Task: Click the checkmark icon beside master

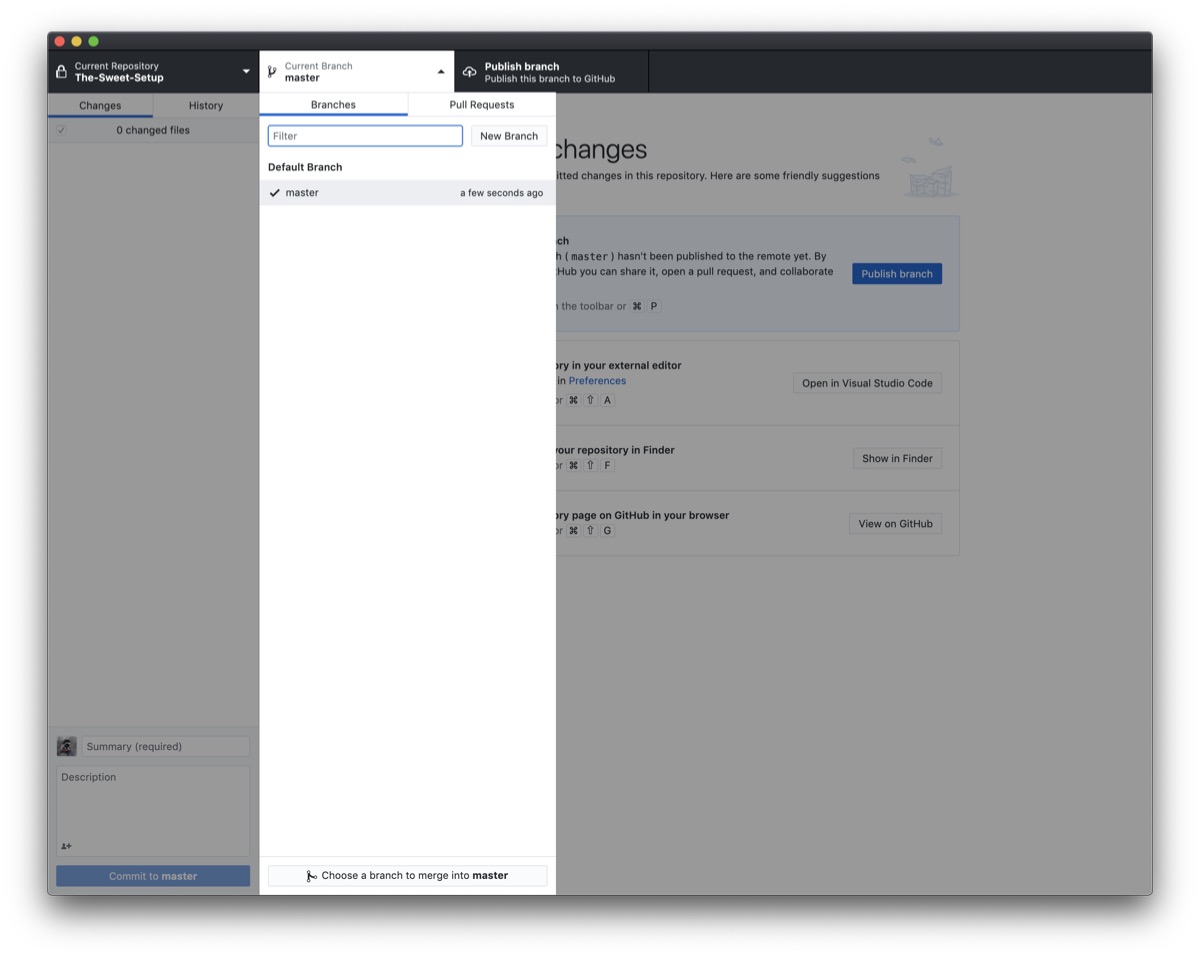Action: coord(275,193)
